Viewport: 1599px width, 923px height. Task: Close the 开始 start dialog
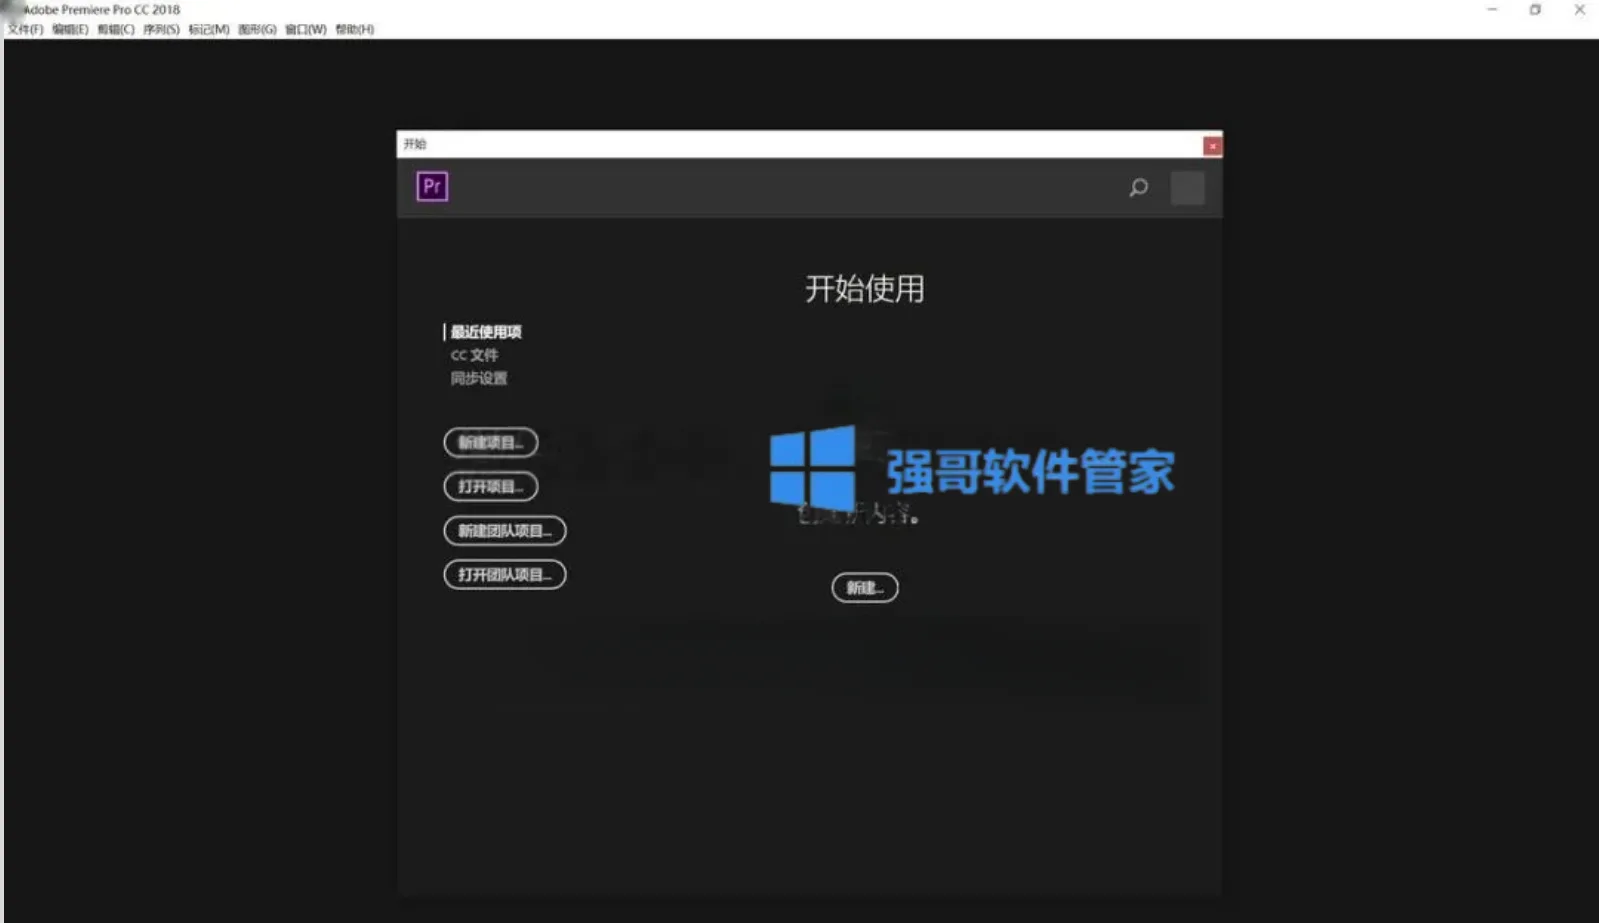tap(1212, 146)
